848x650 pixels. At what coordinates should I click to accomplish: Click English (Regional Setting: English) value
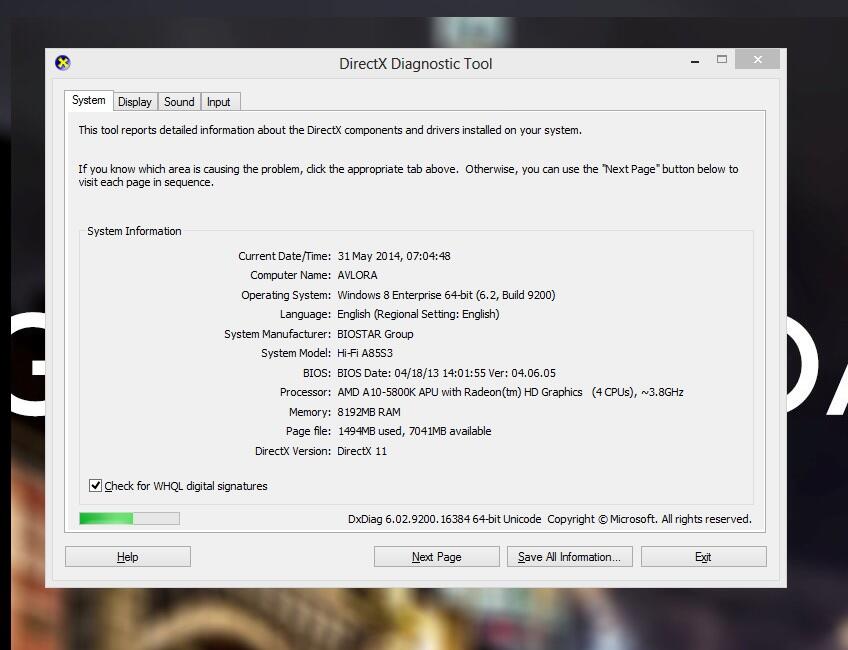[418, 314]
